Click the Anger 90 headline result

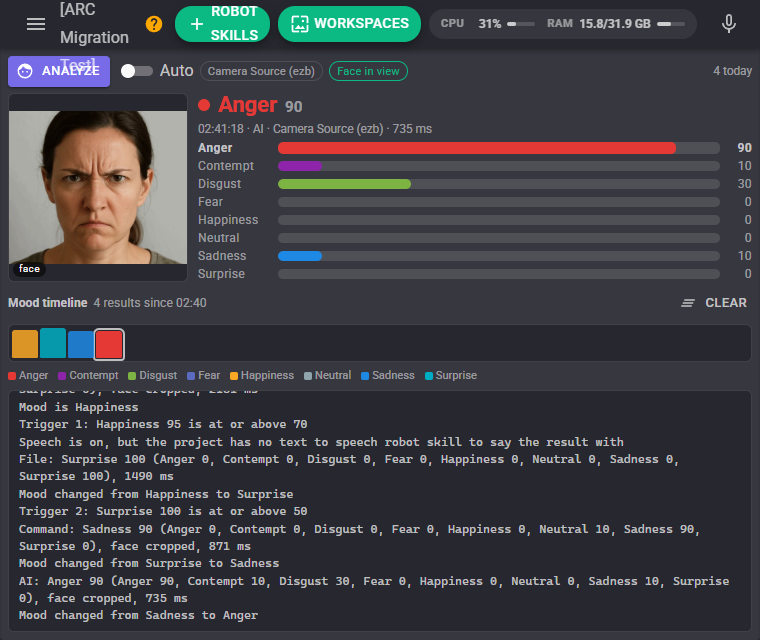tap(251, 105)
